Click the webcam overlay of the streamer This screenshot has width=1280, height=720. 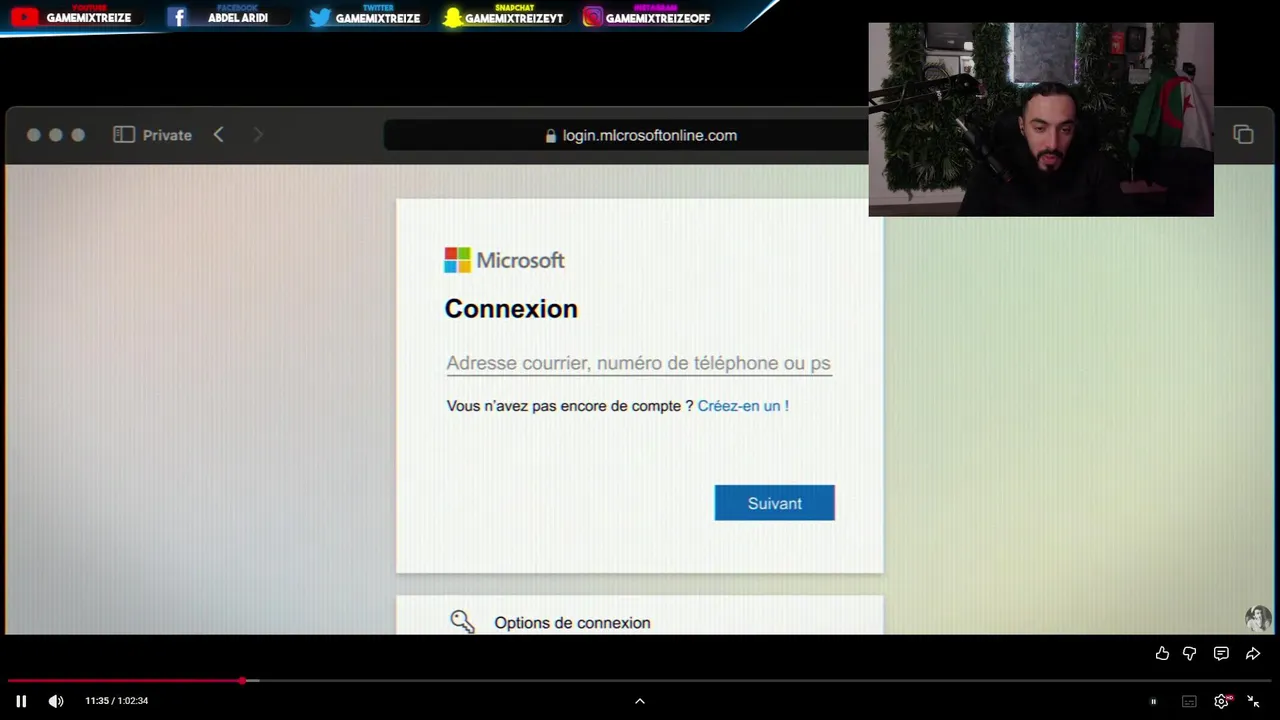[1041, 119]
